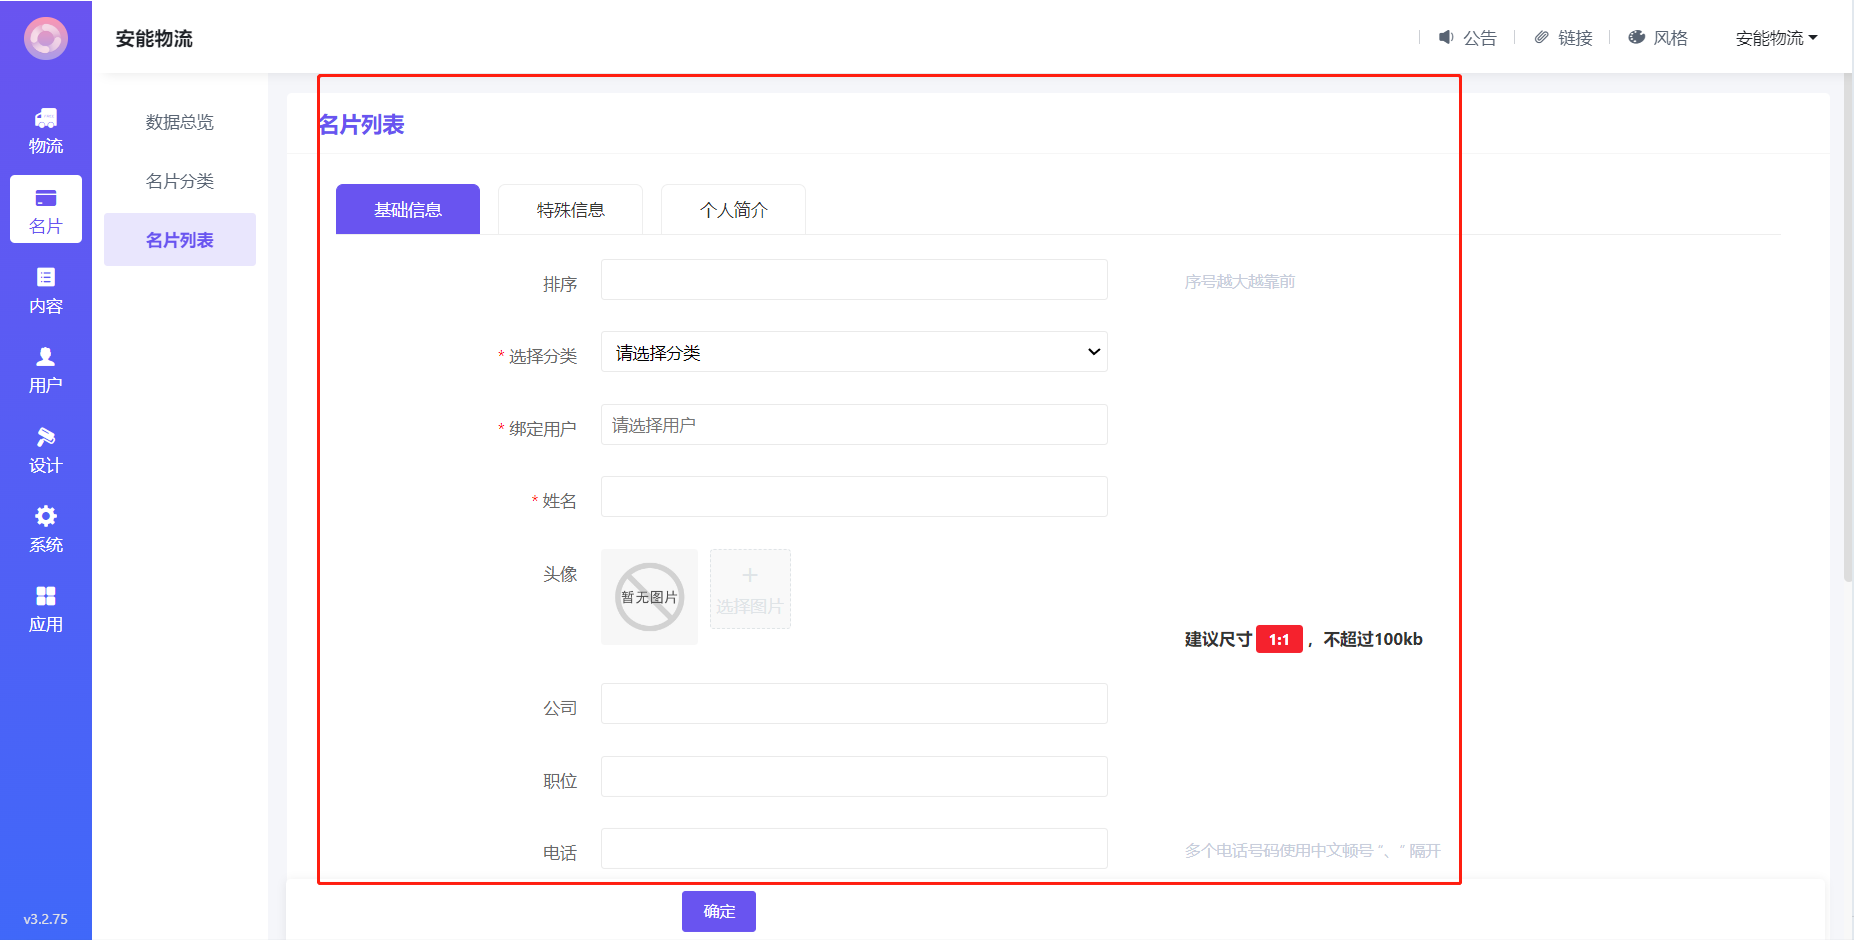1854x940 pixels.
Task: Open 系统 settings gear icon
Action: click(46, 529)
